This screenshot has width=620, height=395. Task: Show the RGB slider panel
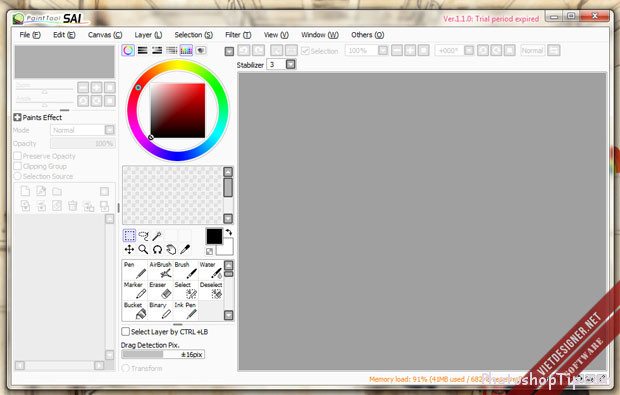point(142,50)
